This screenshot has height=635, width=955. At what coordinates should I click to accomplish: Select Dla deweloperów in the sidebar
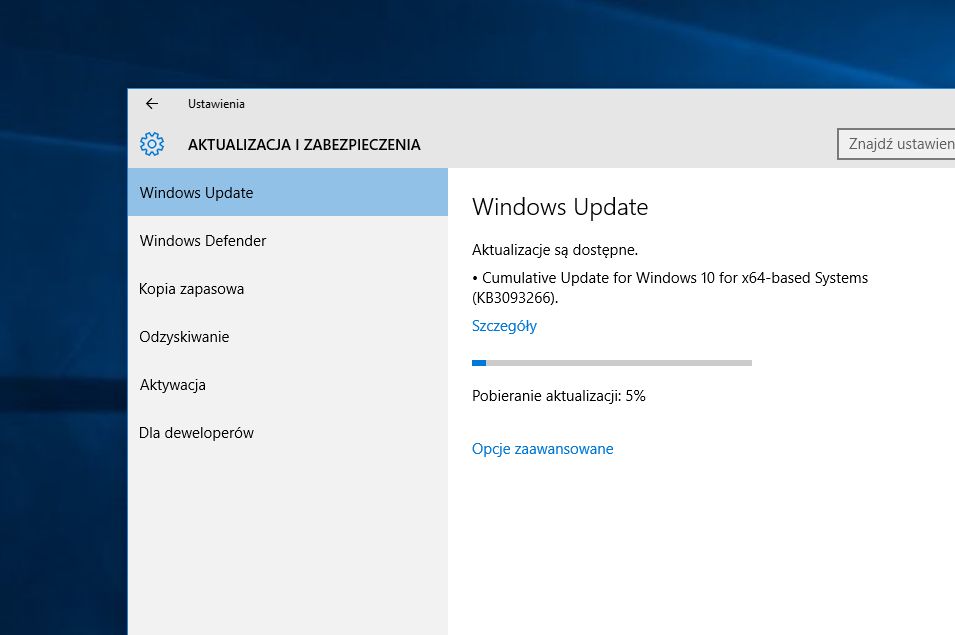[196, 432]
